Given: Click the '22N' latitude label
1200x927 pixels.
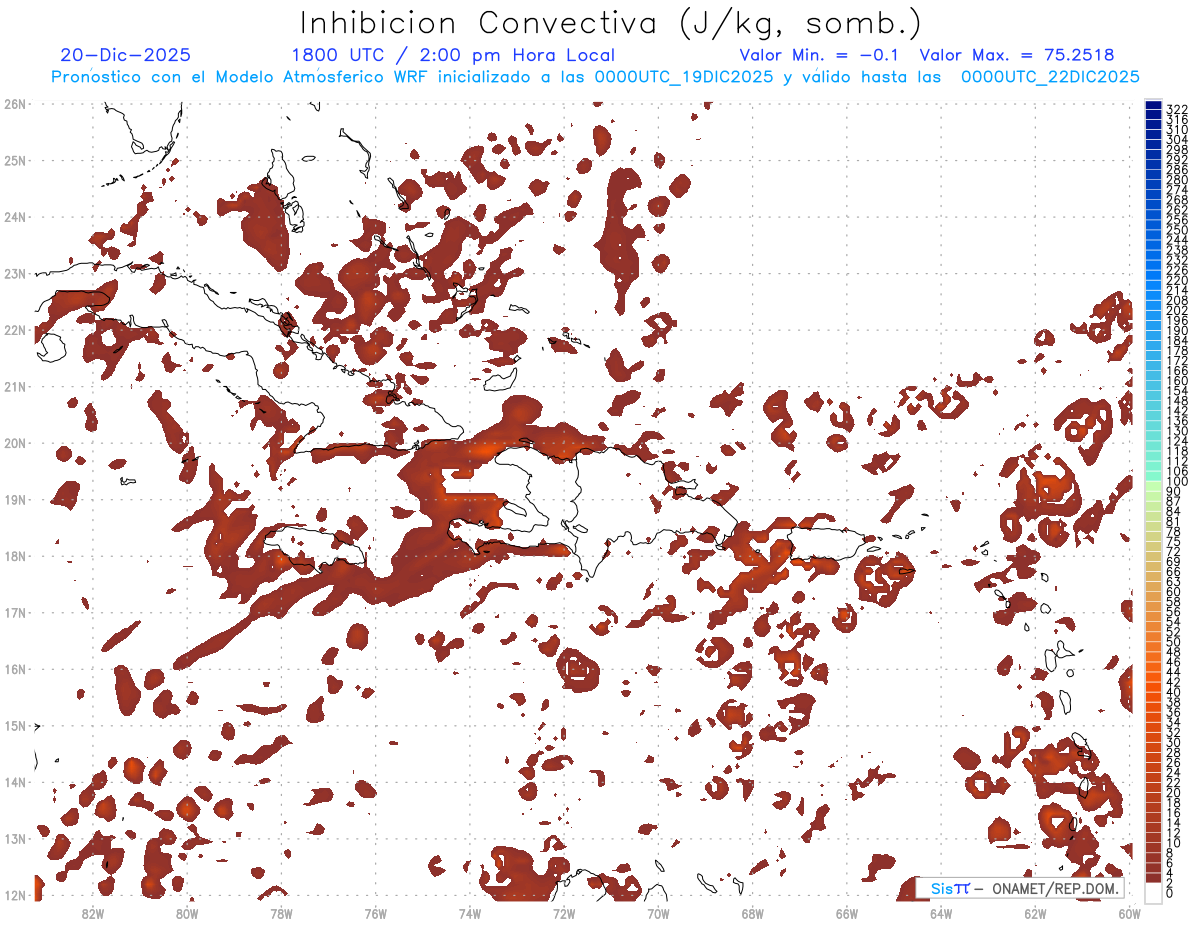Looking at the screenshot, I should click(15, 330).
